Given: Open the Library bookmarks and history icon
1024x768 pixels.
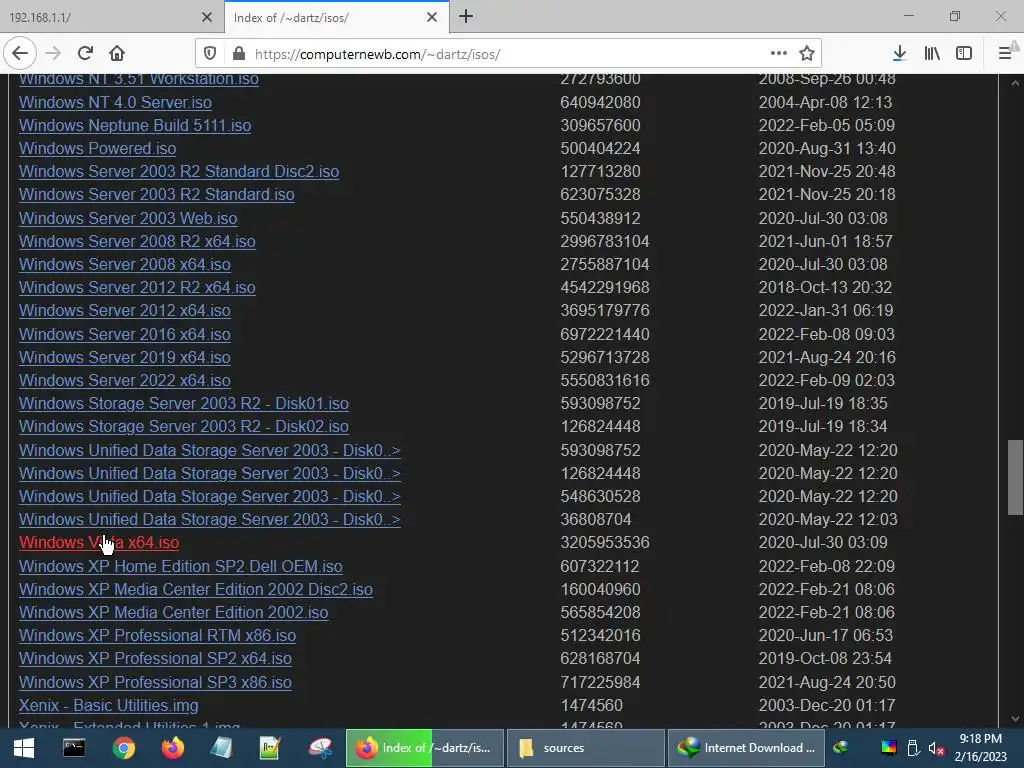Looking at the screenshot, I should click(x=932, y=53).
